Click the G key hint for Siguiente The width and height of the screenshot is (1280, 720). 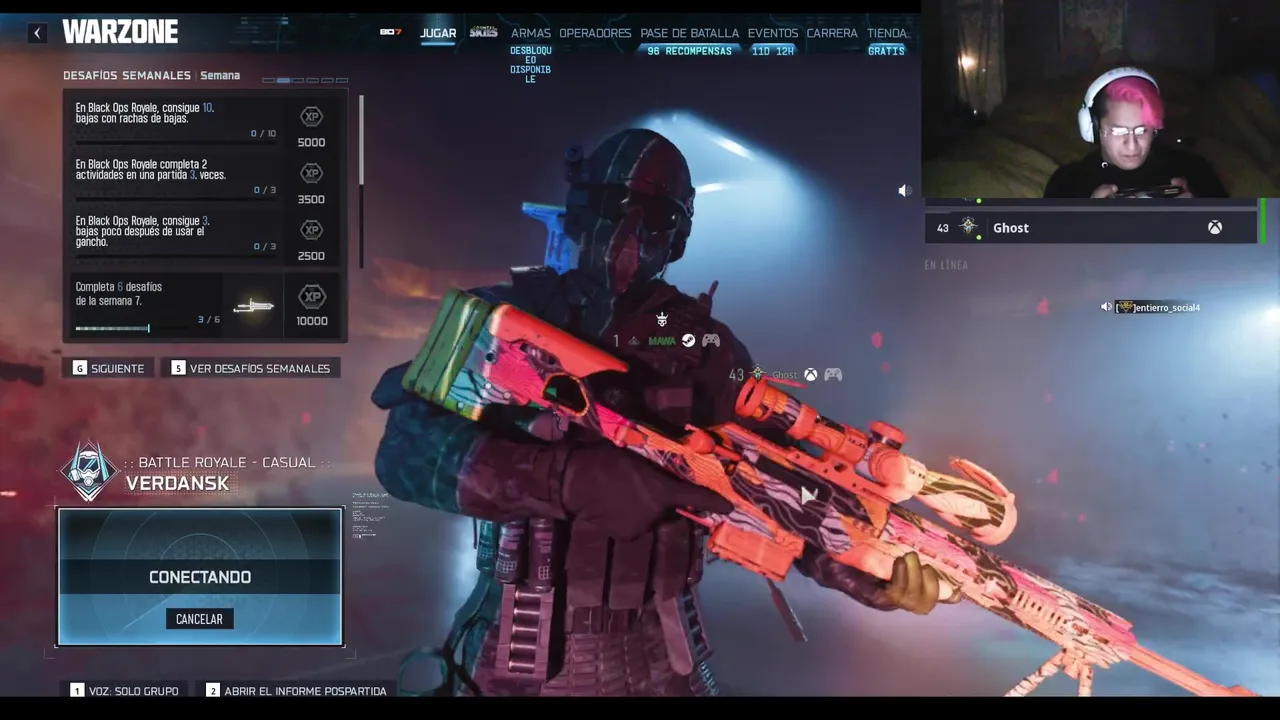(x=79, y=368)
